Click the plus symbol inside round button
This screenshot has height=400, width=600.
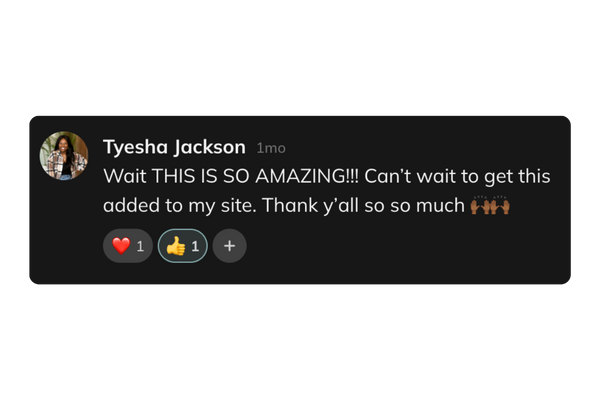229,246
